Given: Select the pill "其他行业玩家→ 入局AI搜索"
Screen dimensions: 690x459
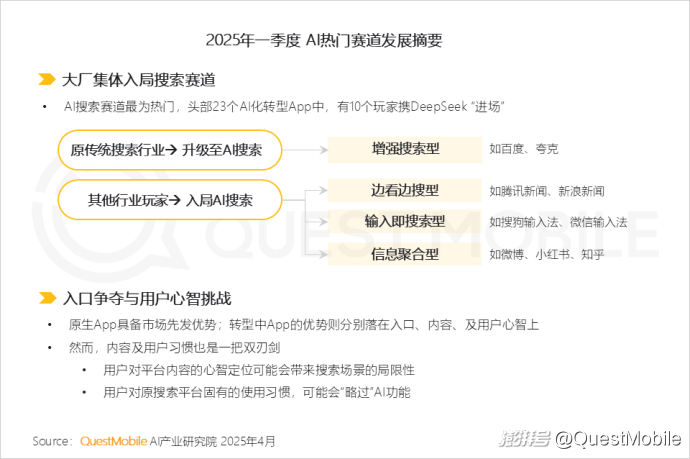Looking at the screenshot, I should coord(170,200).
